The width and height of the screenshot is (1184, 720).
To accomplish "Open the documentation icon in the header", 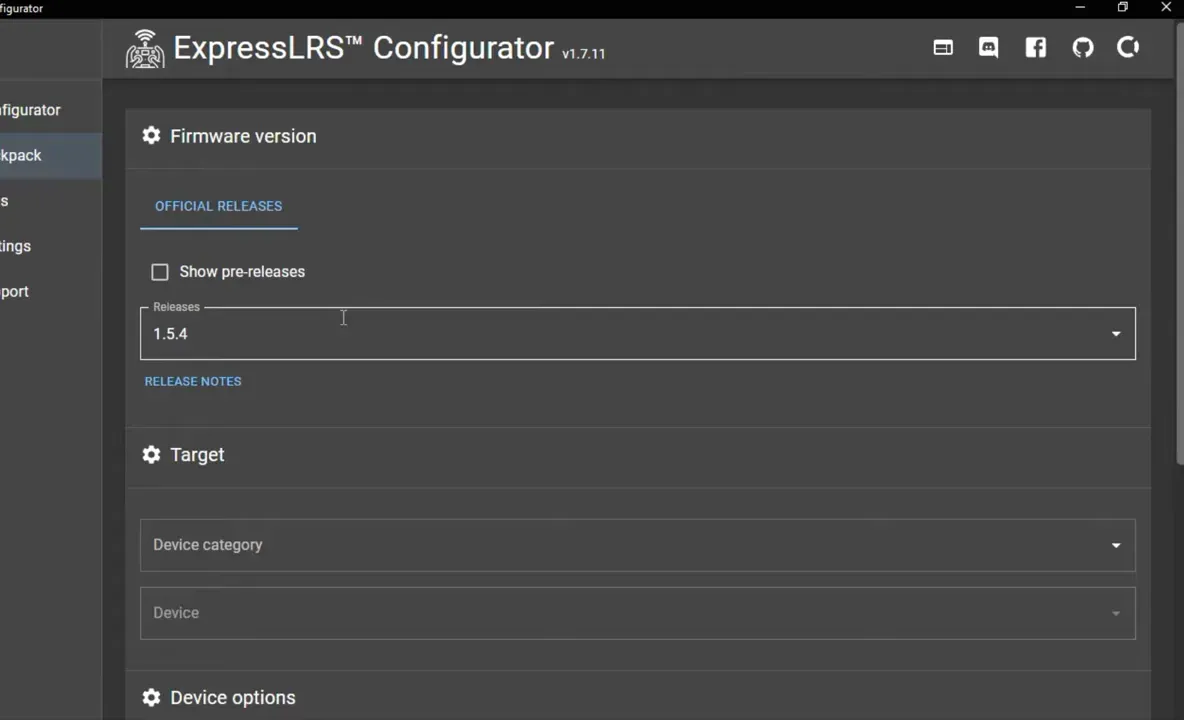I will [942, 47].
